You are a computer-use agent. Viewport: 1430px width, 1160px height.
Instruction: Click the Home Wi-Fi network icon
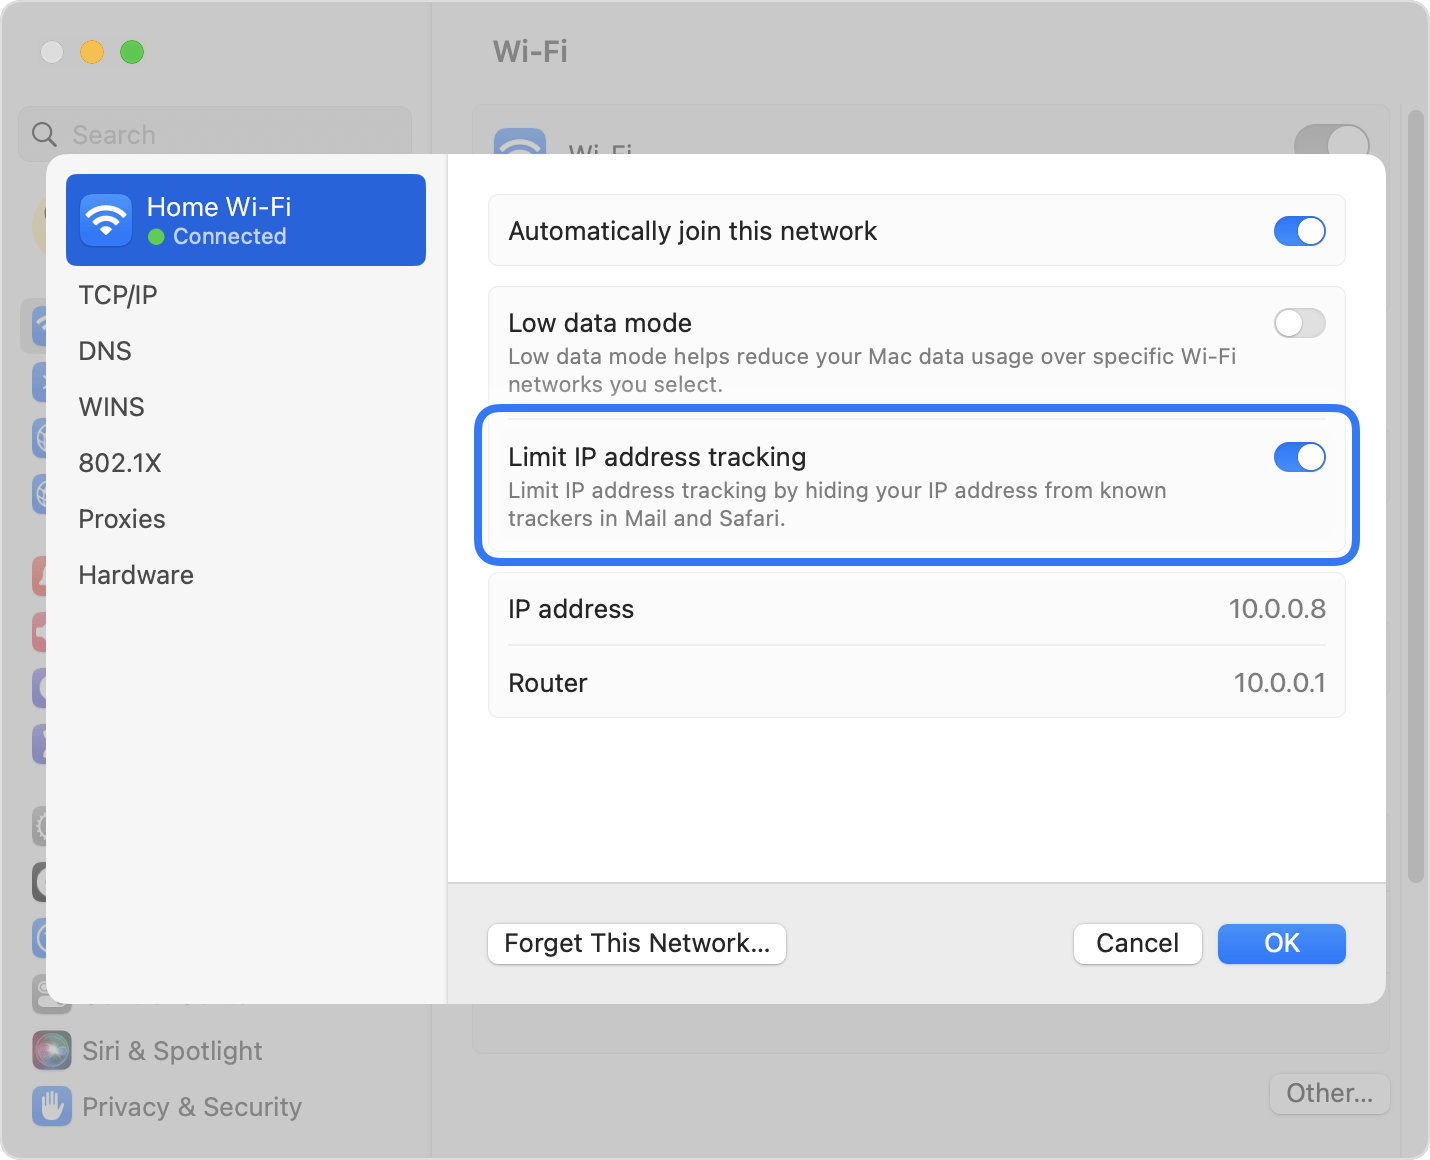point(106,220)
